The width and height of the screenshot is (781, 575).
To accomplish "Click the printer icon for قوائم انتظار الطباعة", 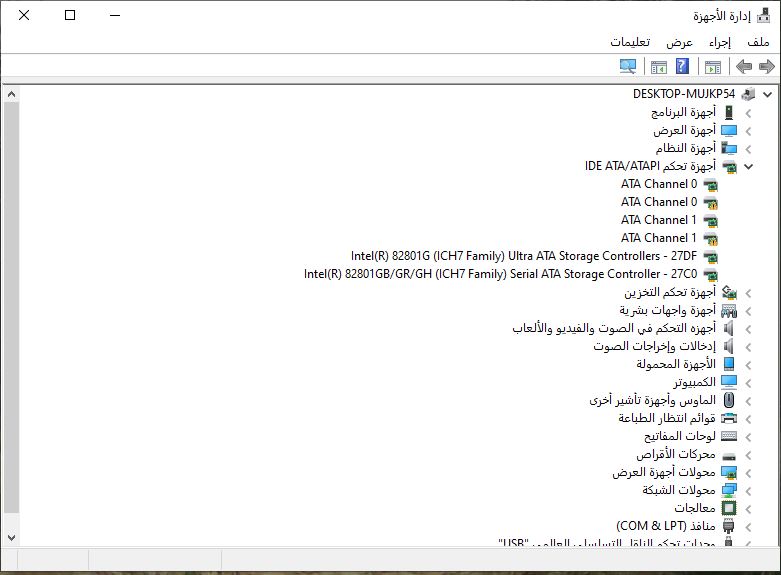I will click(729, 418).
